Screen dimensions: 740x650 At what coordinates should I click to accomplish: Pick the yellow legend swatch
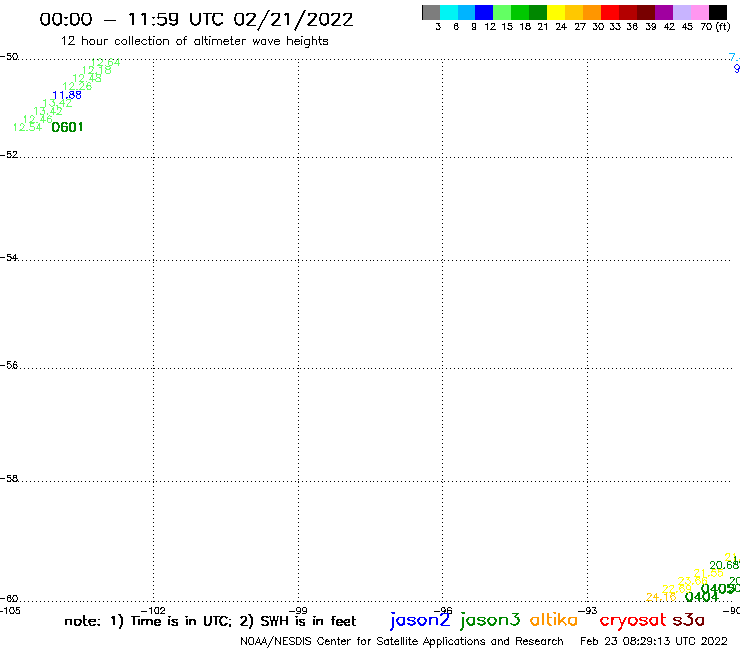click(x=556, y=12)
